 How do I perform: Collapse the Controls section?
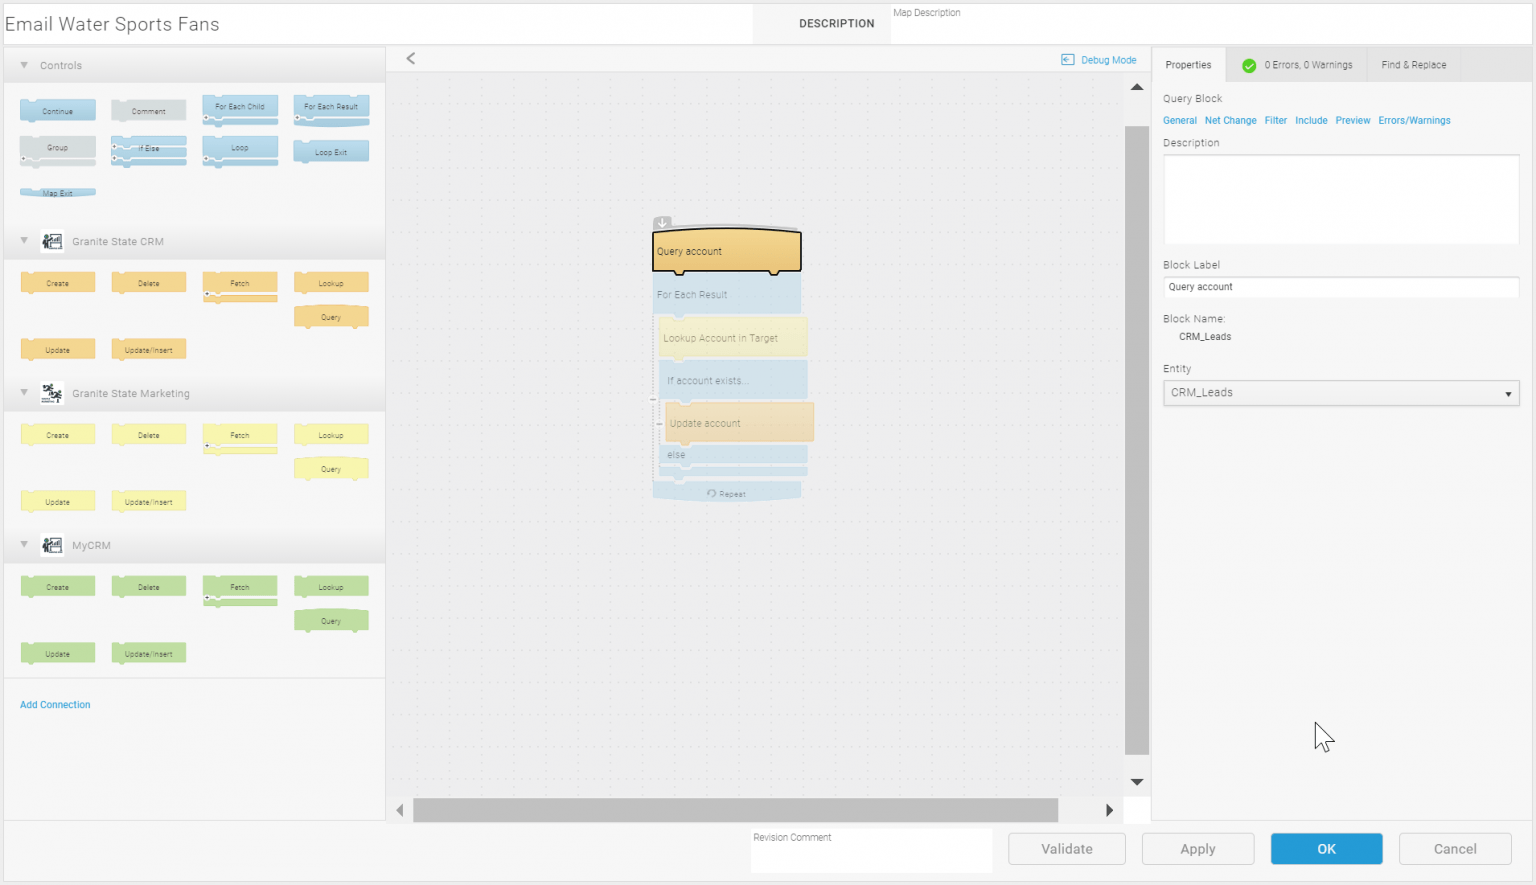click(23, 65)
